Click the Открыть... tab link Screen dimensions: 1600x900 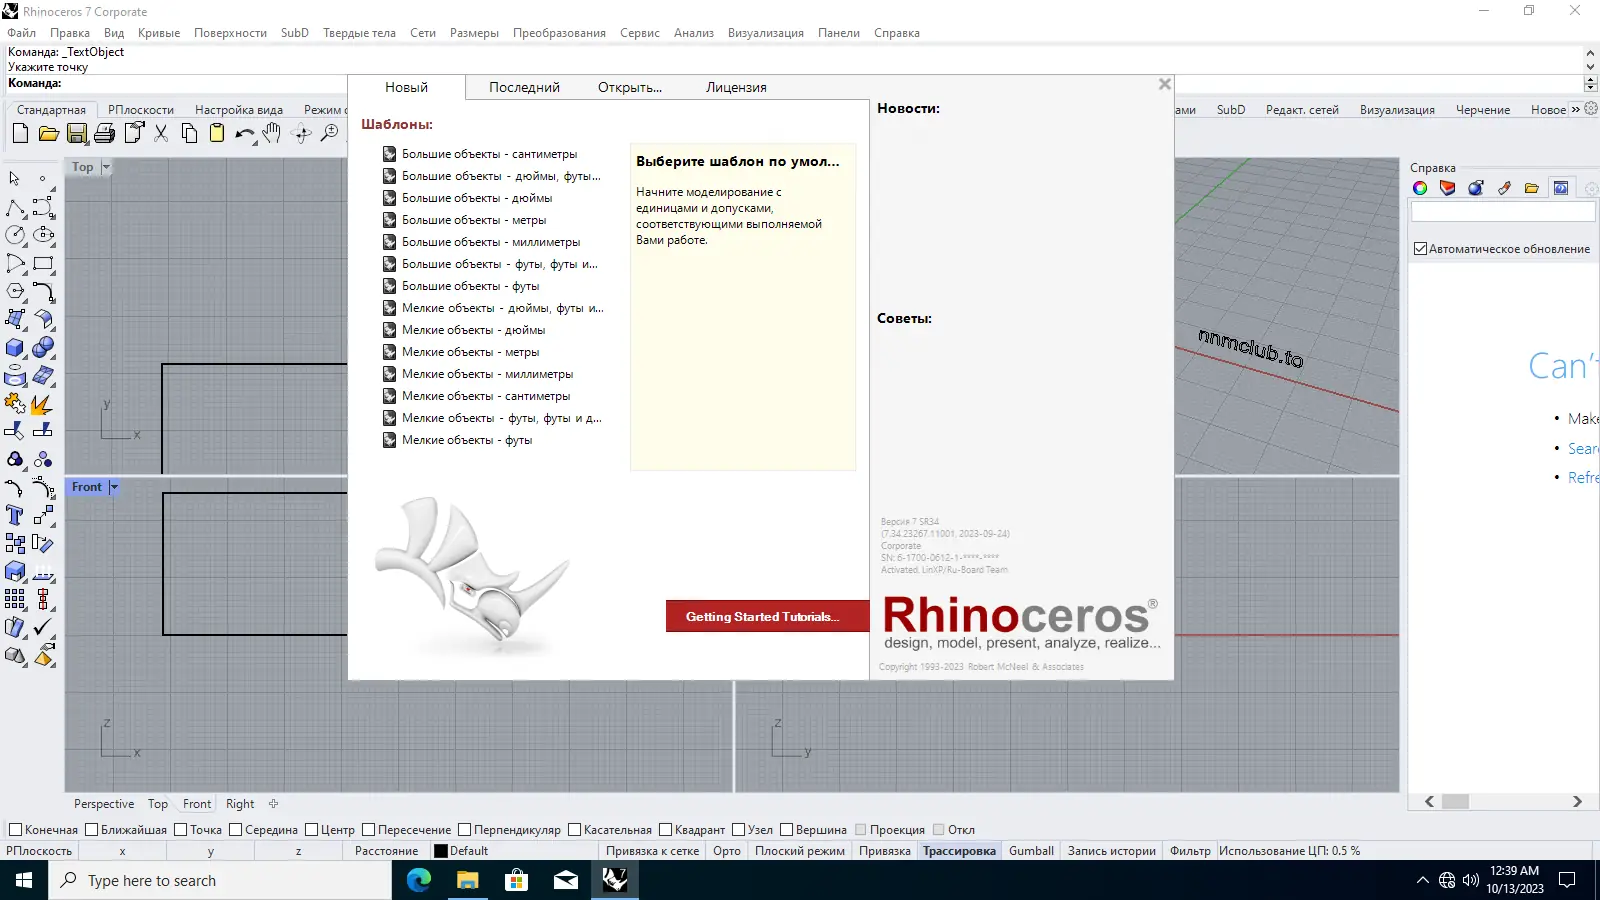630,87
